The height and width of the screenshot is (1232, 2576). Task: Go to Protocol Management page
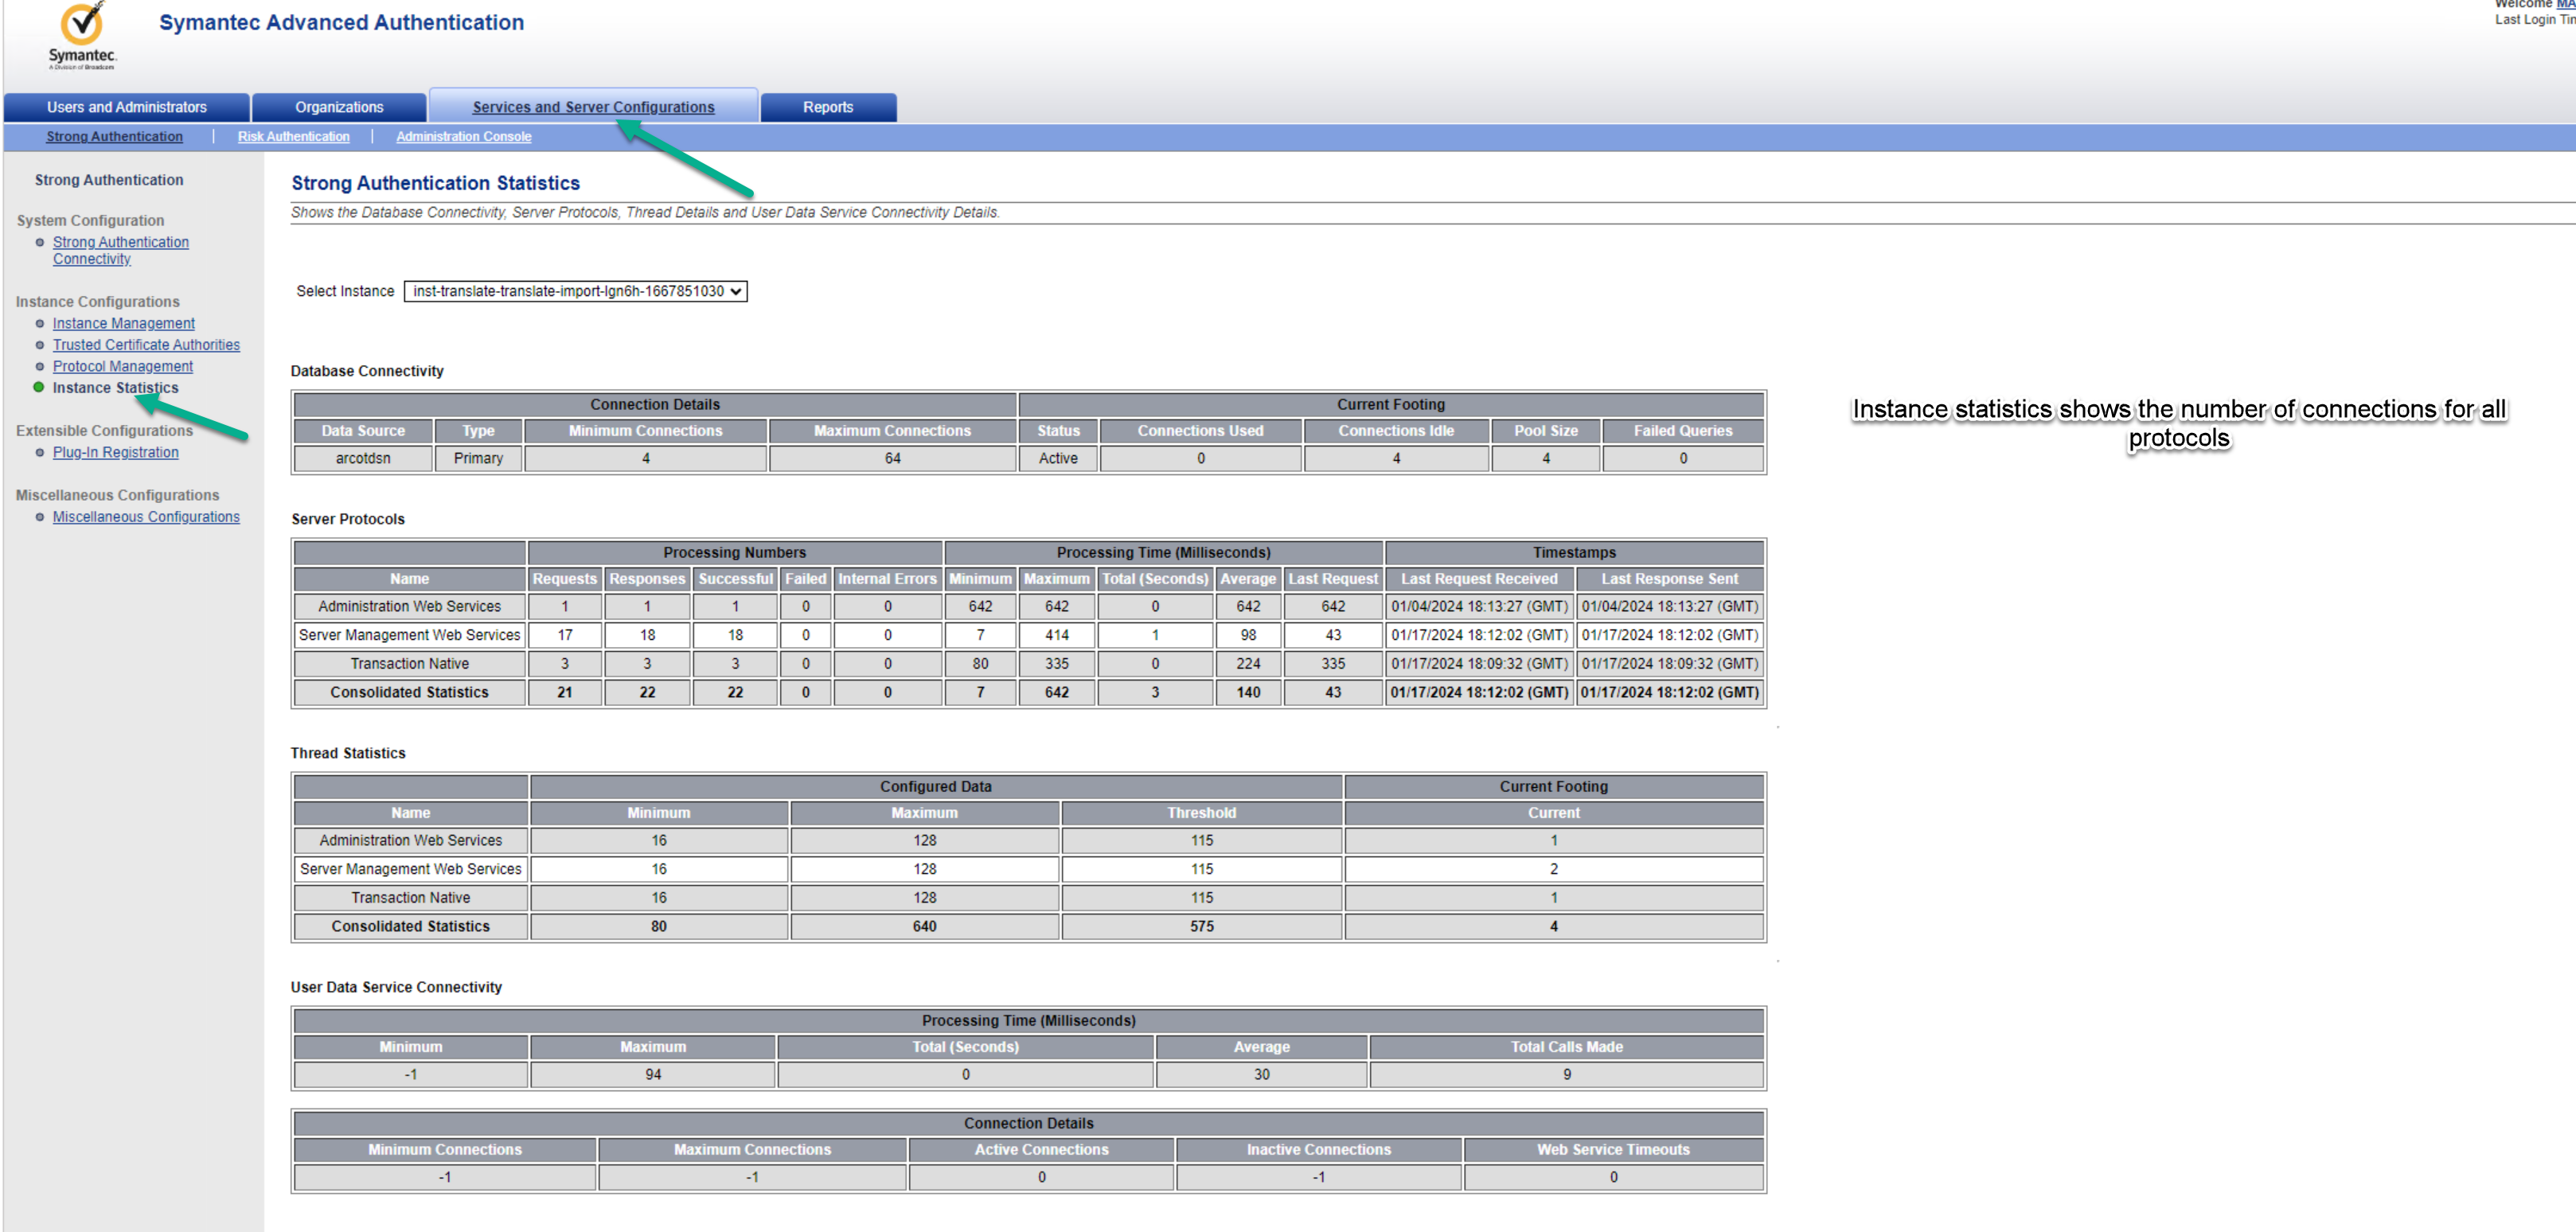[122, 366]
